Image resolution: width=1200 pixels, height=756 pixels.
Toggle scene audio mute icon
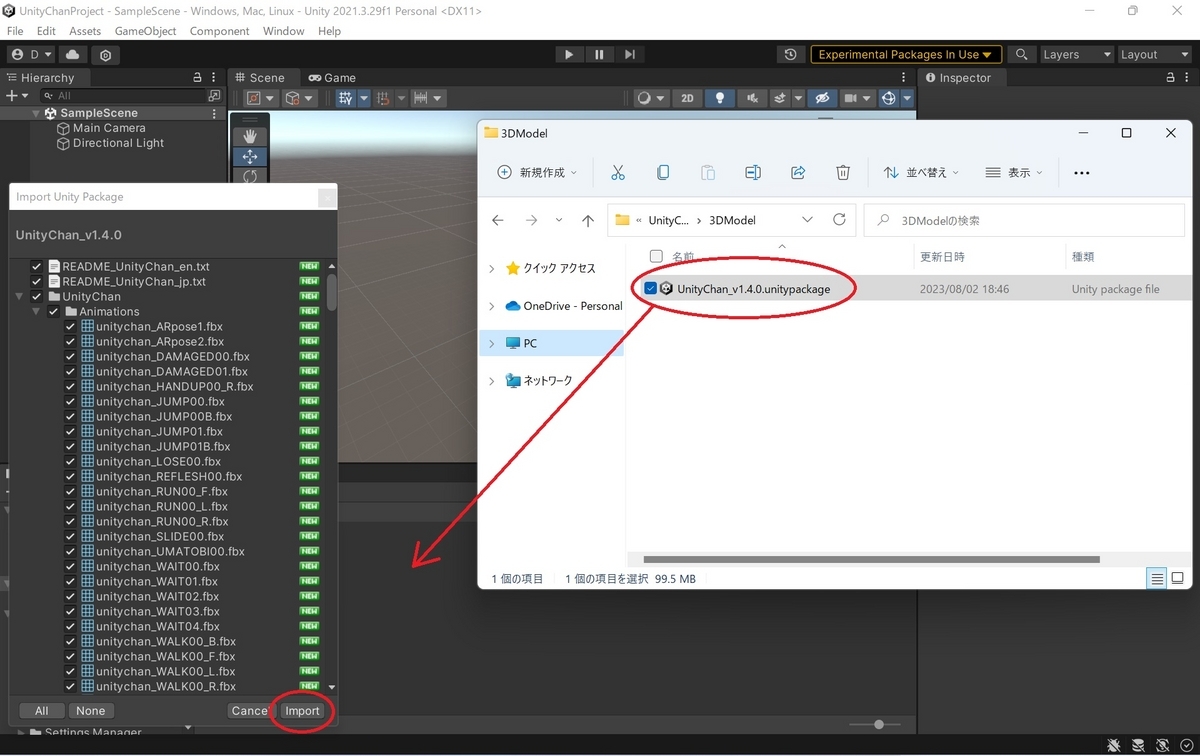point(751,98)
